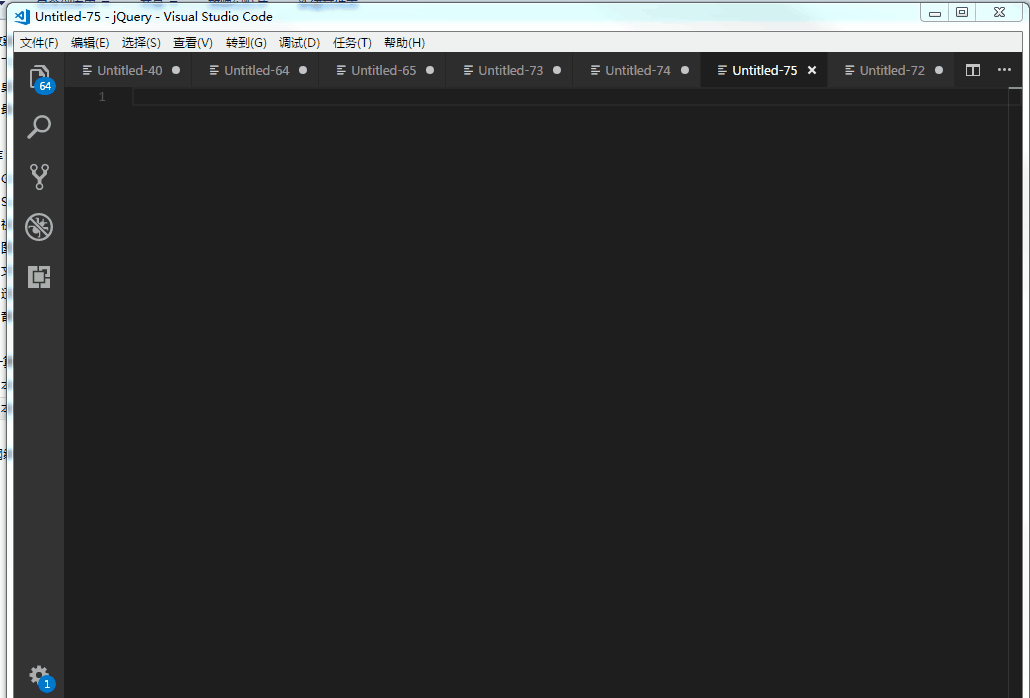The height and width of the screenshot is (698, 1030).
Task: Open the Source Control branch icon
Action: click(x=39, y=177)
